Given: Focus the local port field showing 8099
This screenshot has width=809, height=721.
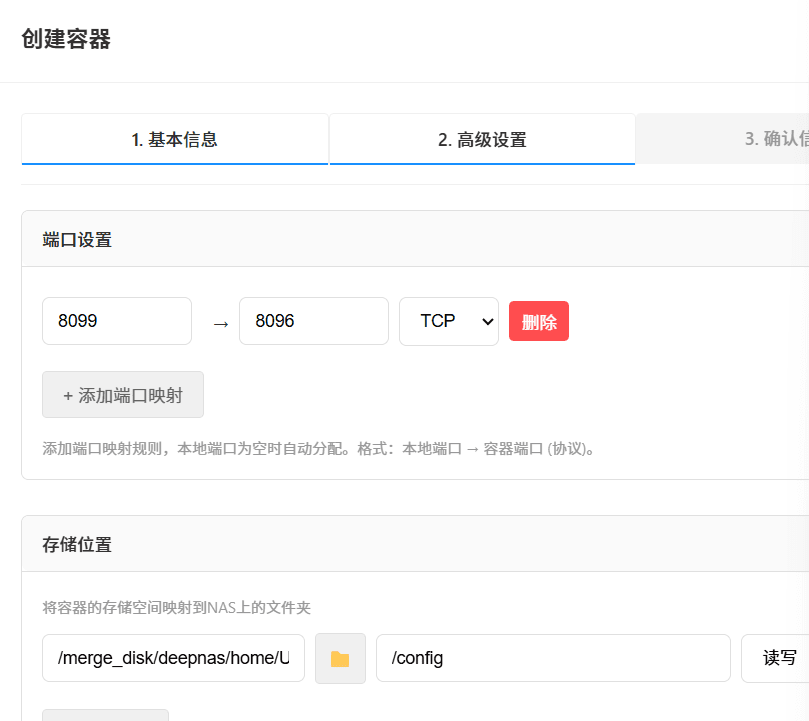Looking at the screenshot, I should click(117, 321).
